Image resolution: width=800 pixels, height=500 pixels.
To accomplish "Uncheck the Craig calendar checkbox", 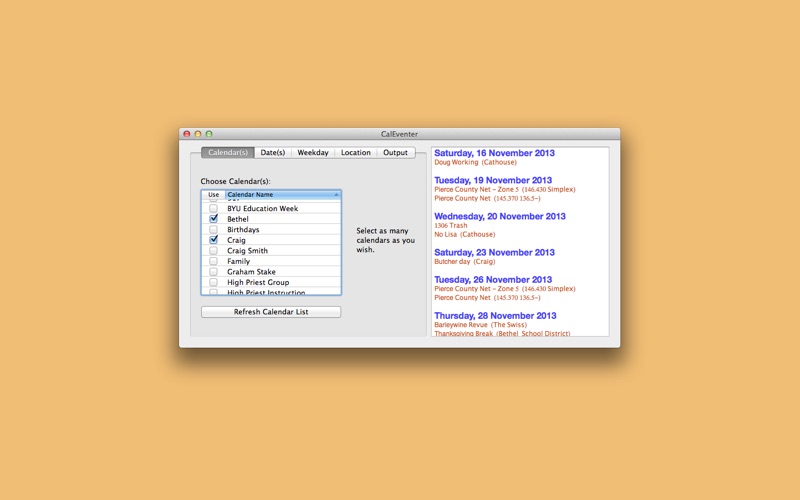I will (x=213, y=239).
